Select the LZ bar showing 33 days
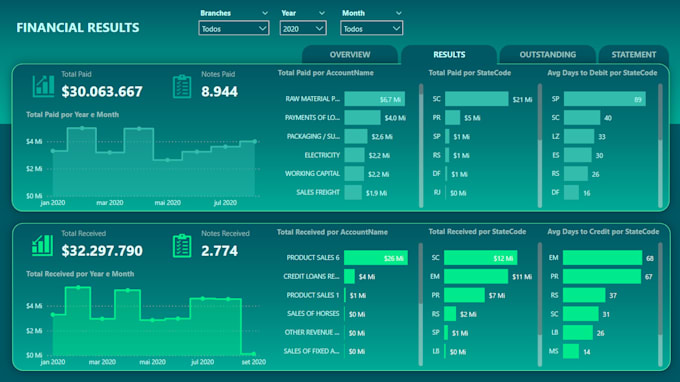 tap(579, 136)
